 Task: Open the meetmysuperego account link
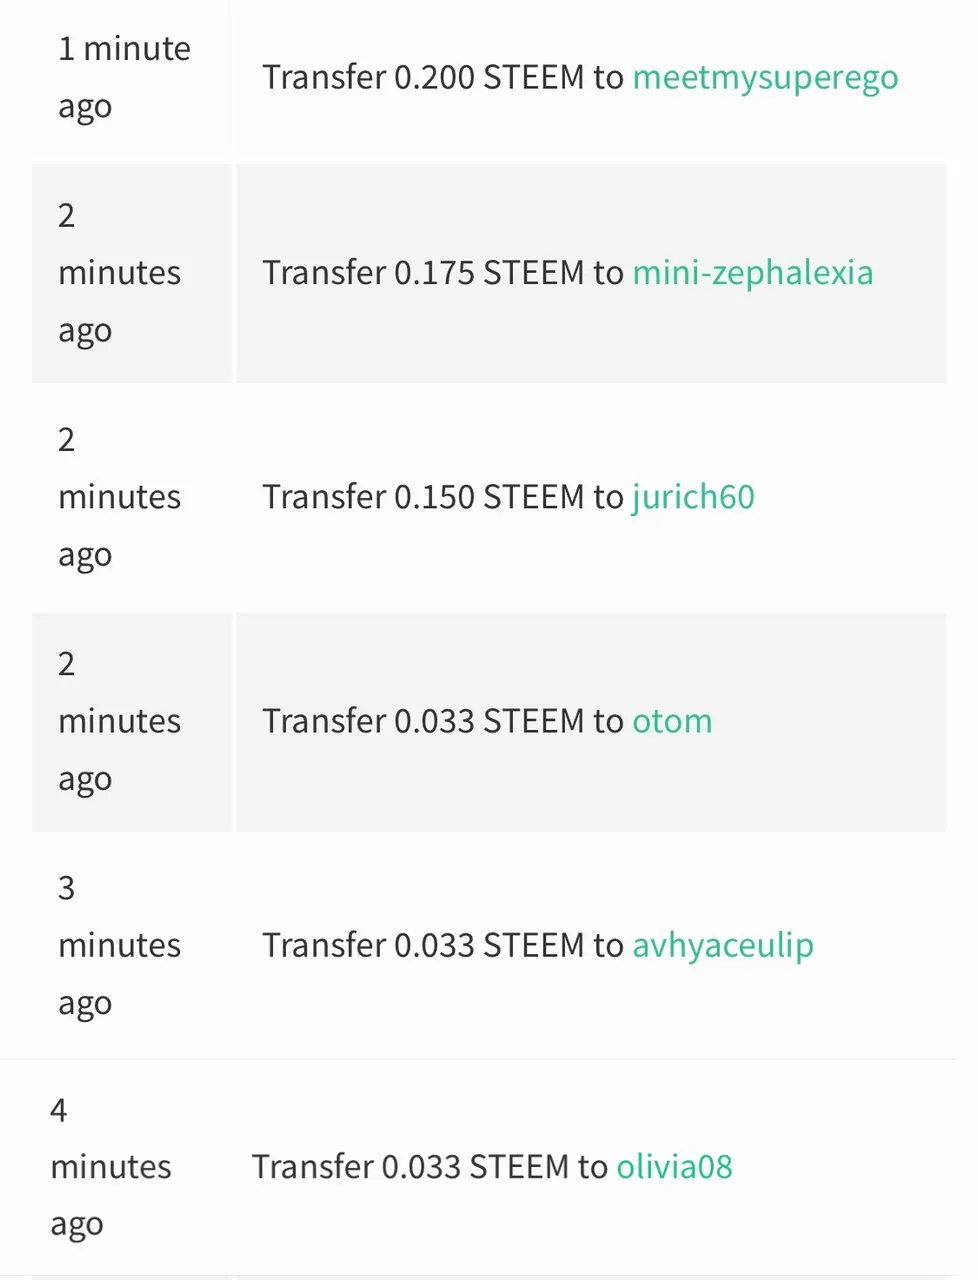pyautogui.click(x=765, y=78)
